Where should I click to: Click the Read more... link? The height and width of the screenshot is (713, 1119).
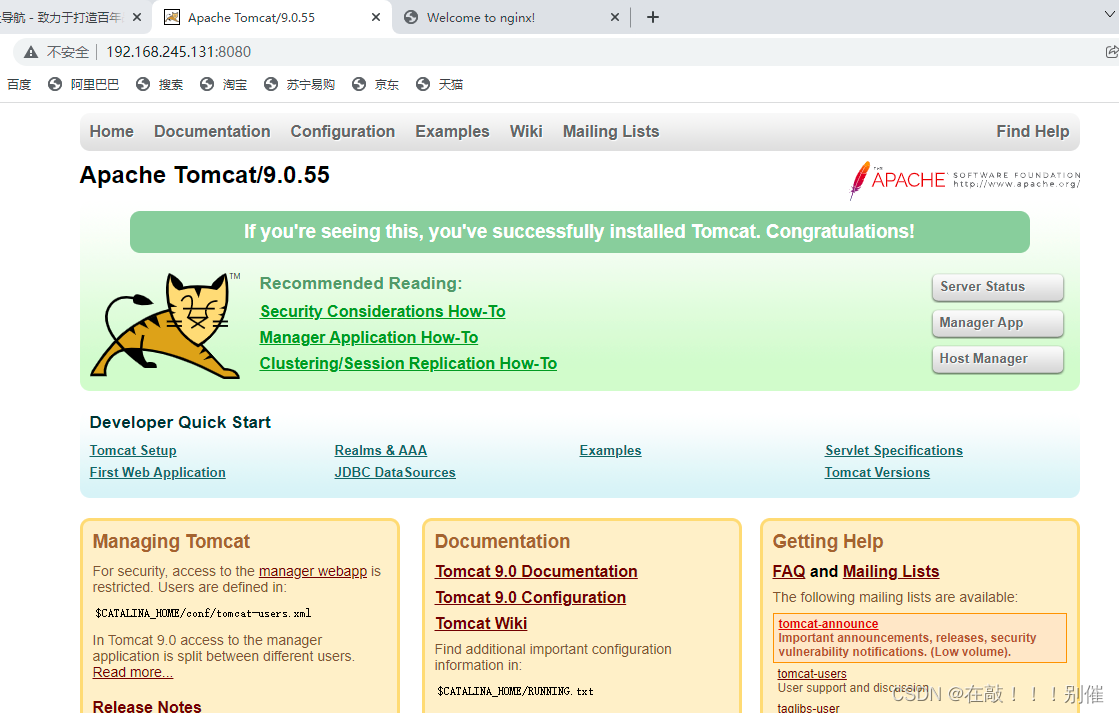pyautogui.click(x=133, y=672)
